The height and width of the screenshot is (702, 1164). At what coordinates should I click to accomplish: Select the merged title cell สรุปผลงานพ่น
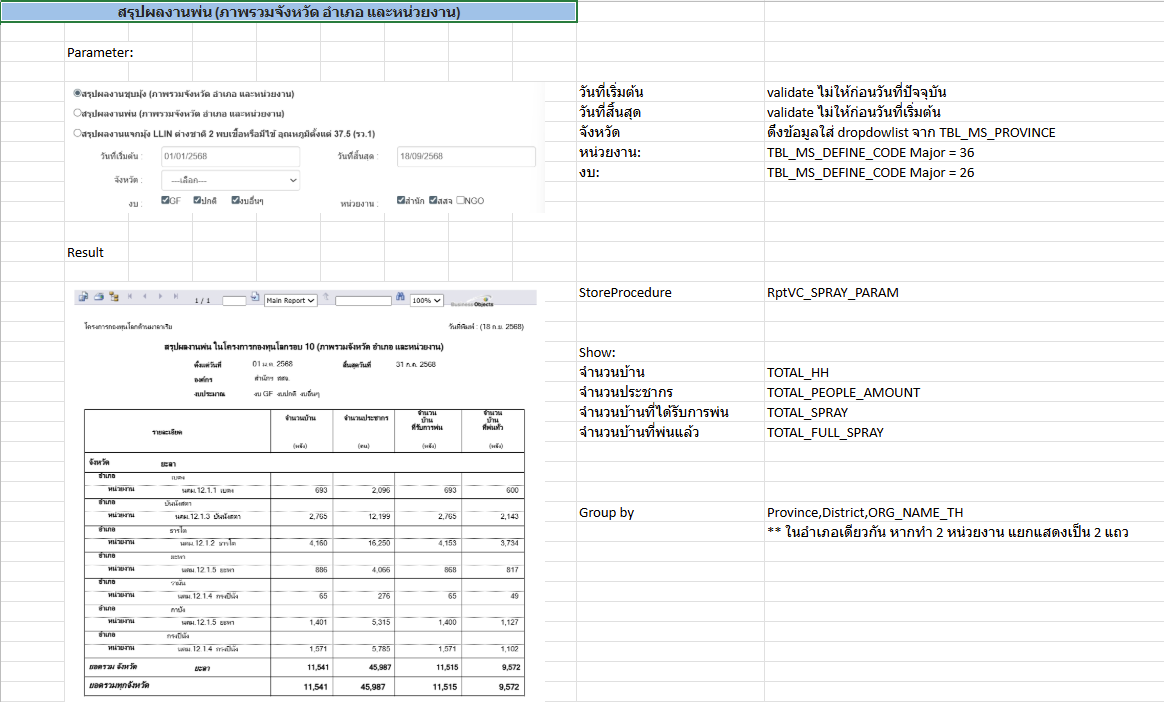coord(289,12)
